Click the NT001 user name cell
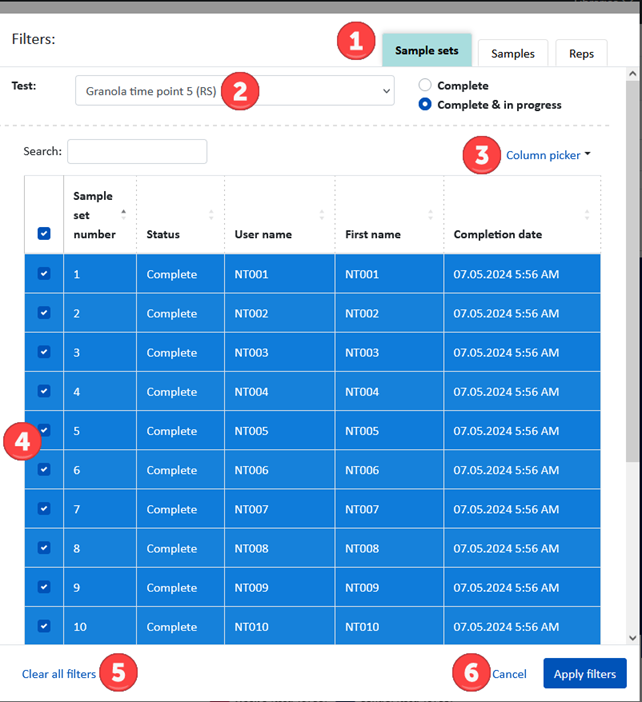Image resolution: width=642 pixels, height=702 pixels. [280, 274]
